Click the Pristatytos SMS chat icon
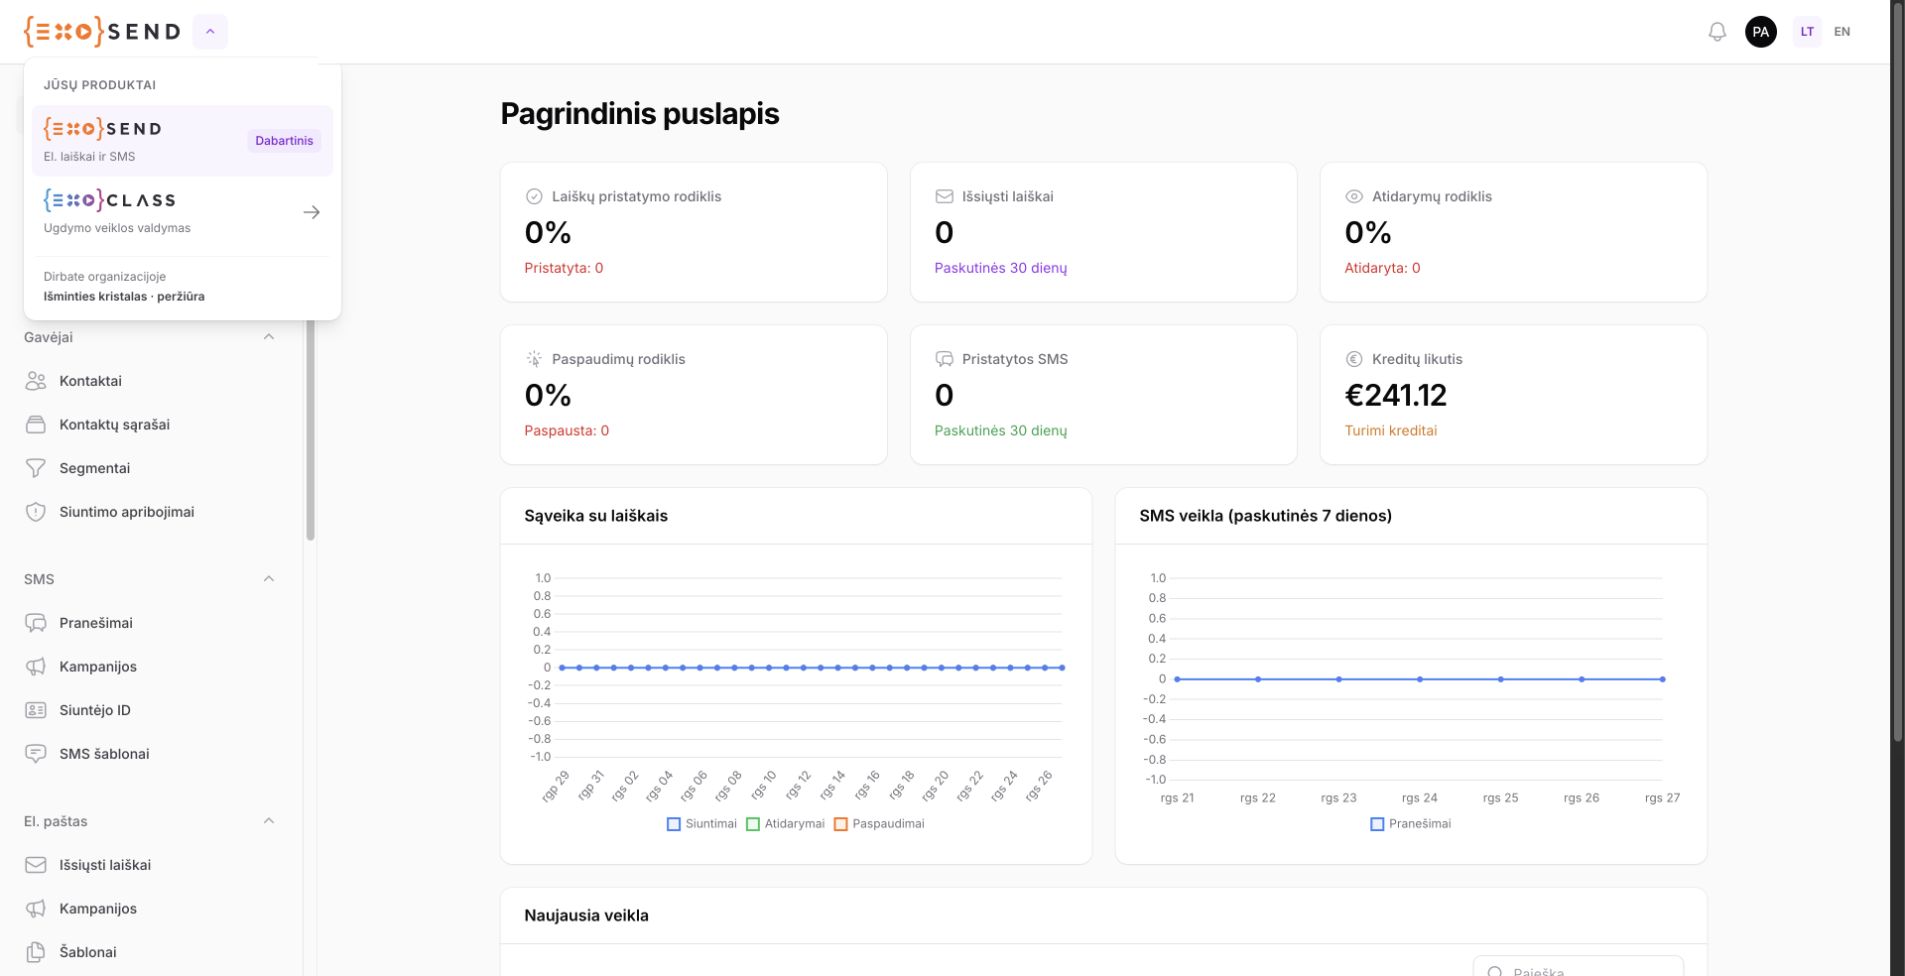The height and width of the screenshot is (976, 1905). 944,359
